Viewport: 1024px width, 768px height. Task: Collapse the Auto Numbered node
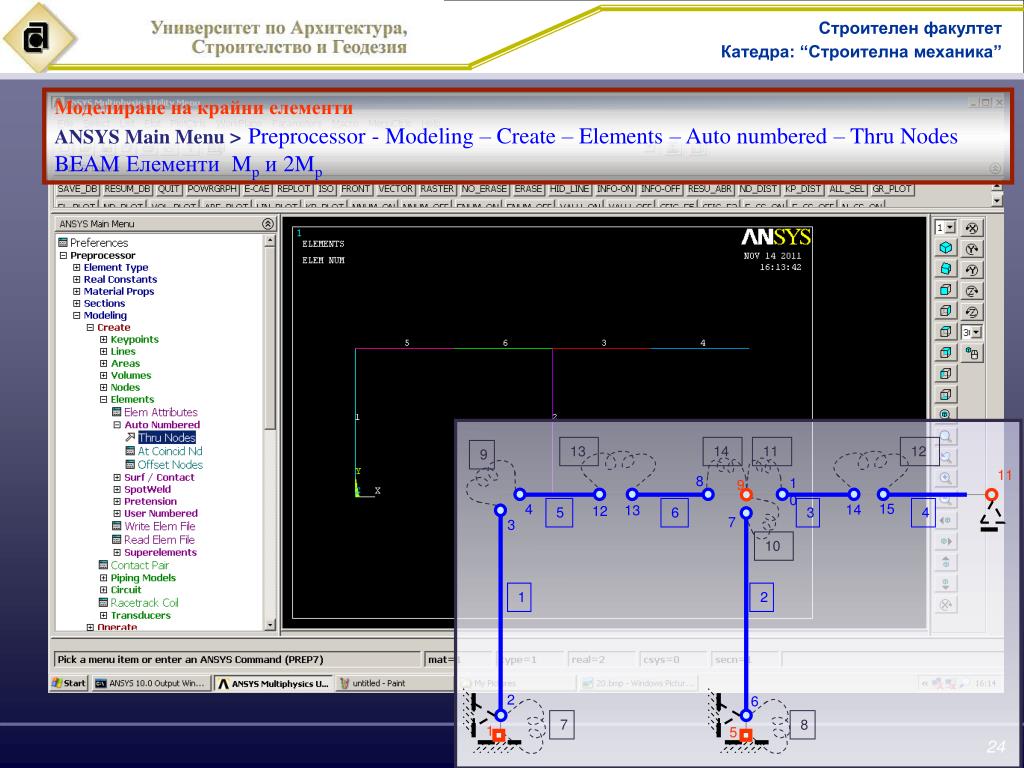point(117,424)
